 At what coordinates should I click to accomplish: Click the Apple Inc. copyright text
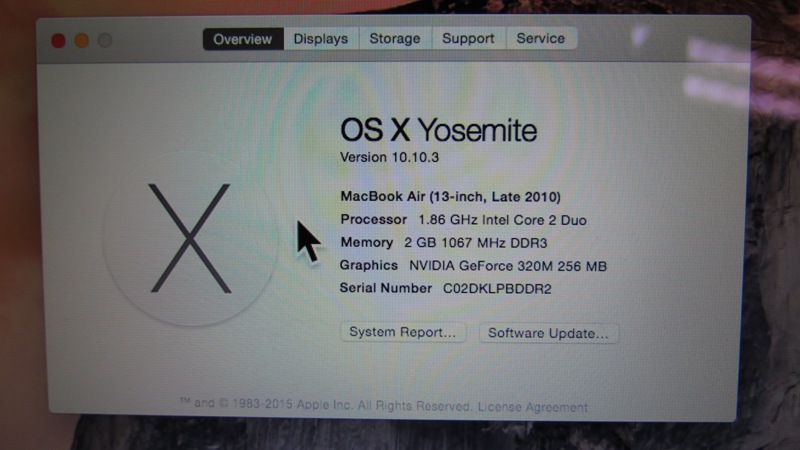point(327,405)
